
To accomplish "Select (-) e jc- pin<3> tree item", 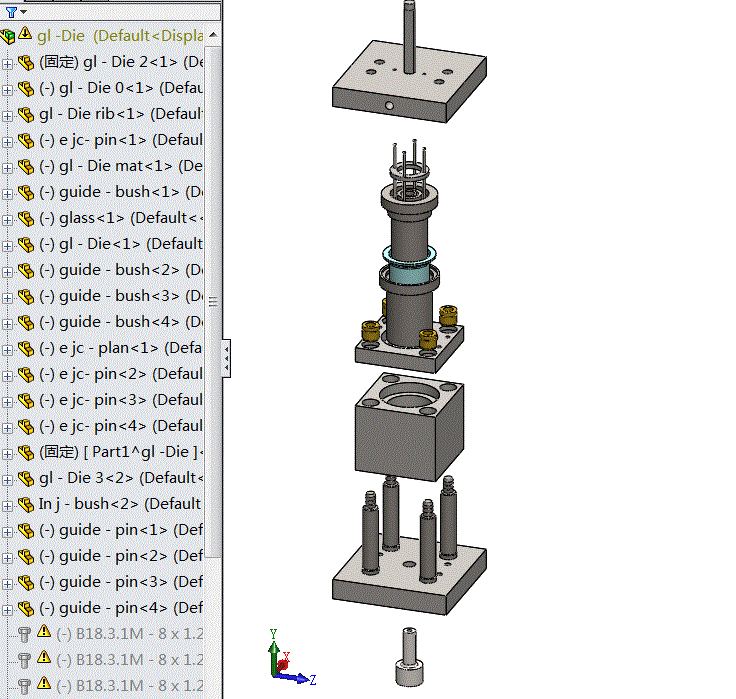I will [x=121, y=400].
